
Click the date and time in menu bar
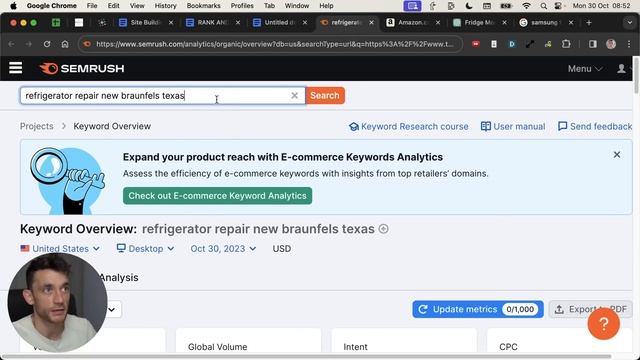(601, 6)
